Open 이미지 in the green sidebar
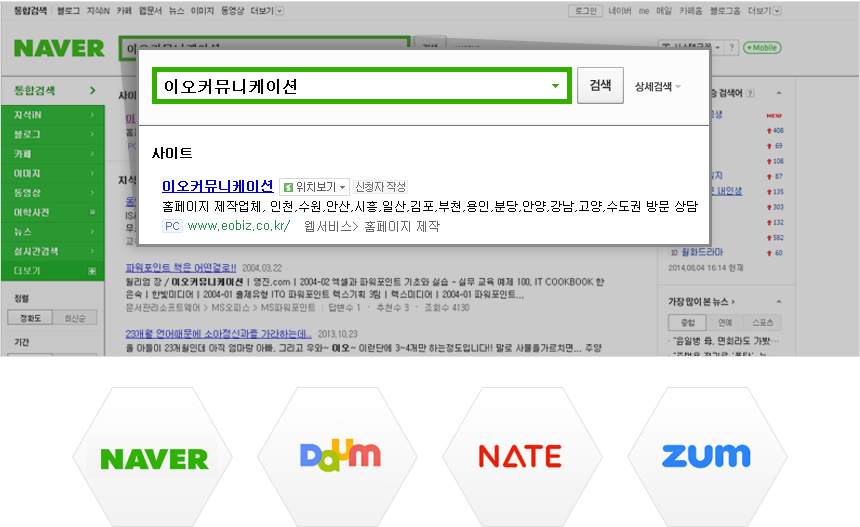 53,173
